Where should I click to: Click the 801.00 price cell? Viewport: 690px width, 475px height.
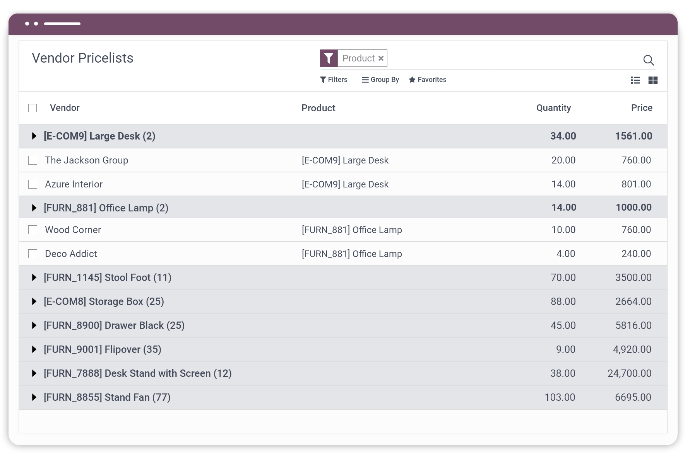click(x=636, y=184)
